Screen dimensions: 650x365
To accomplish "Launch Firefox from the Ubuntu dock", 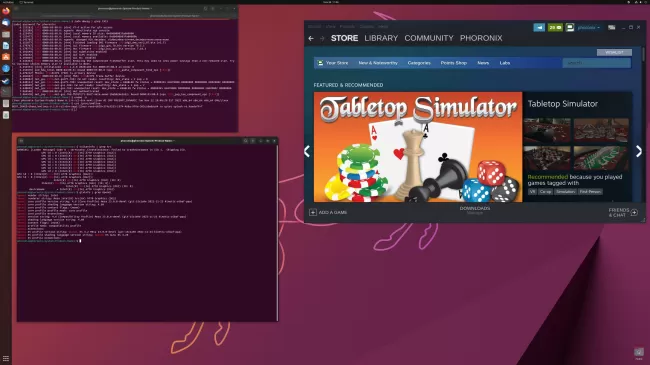I will (6, 11).
